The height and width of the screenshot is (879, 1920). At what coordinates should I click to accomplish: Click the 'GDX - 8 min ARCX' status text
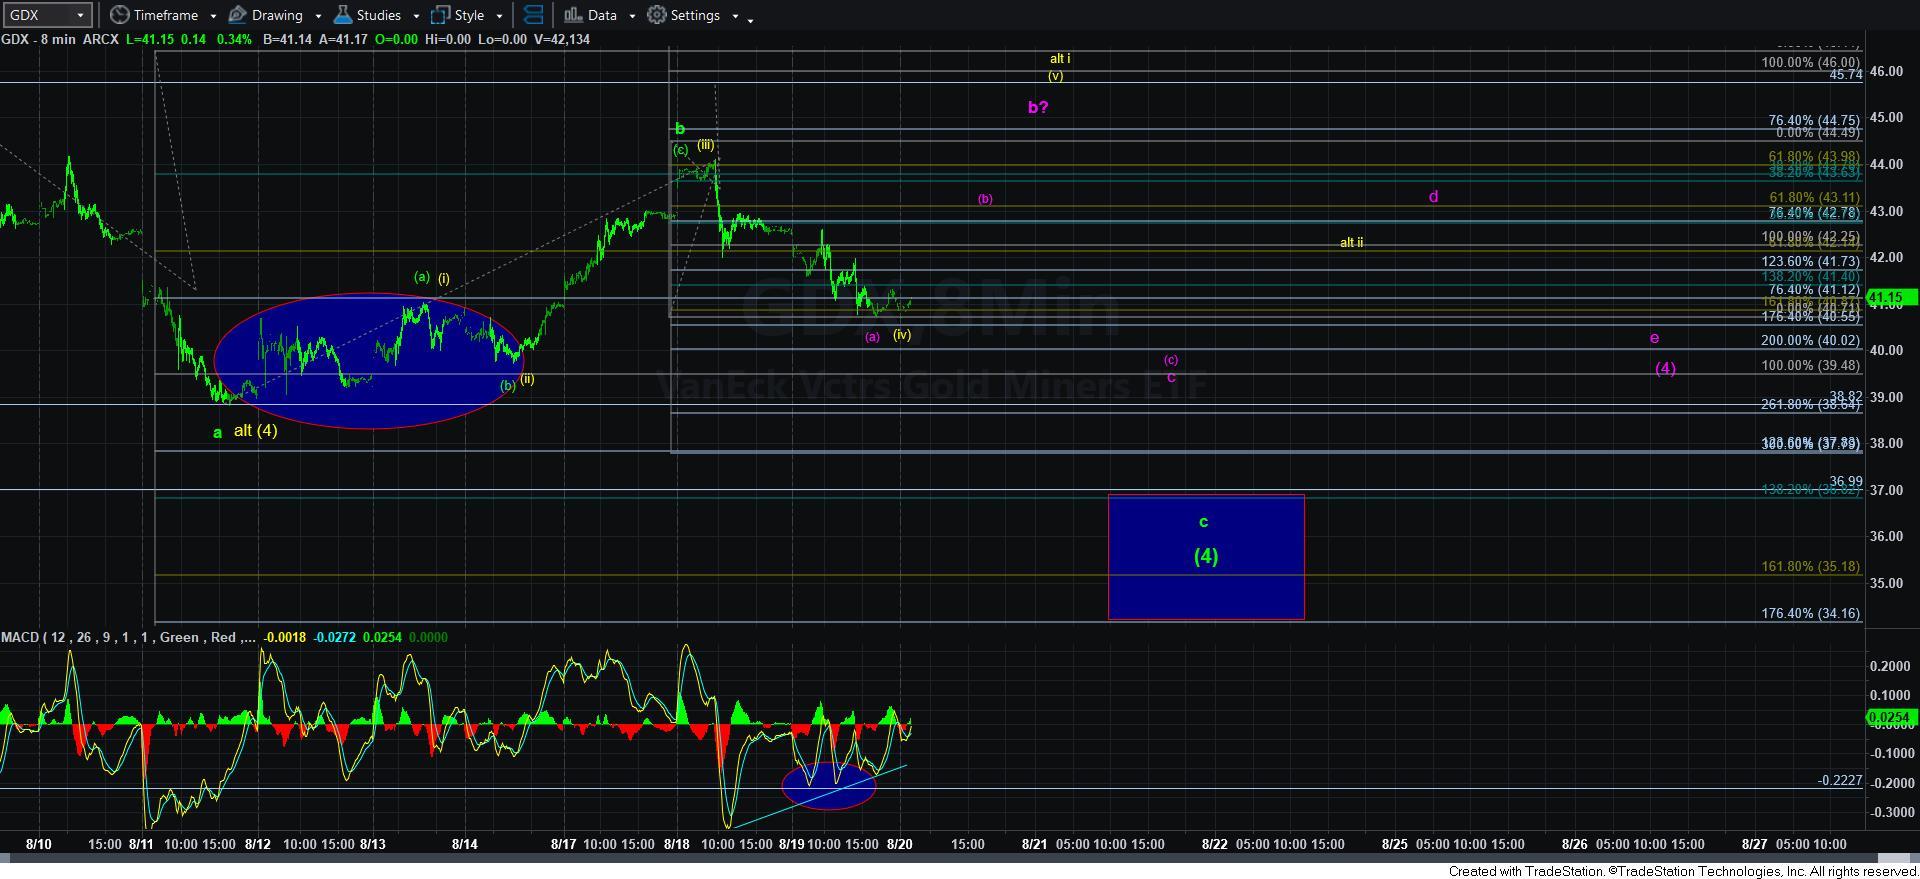click(59, 39)
